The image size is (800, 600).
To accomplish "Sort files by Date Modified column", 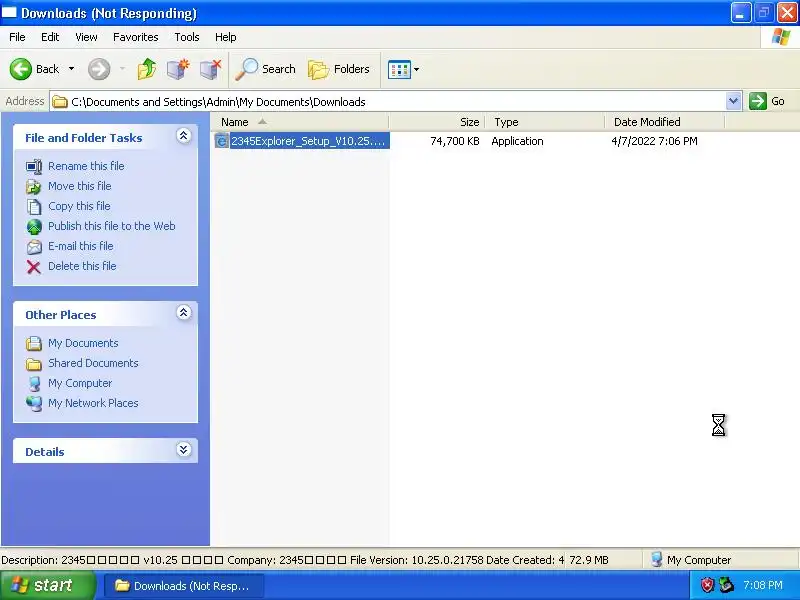I will (665, 122).
